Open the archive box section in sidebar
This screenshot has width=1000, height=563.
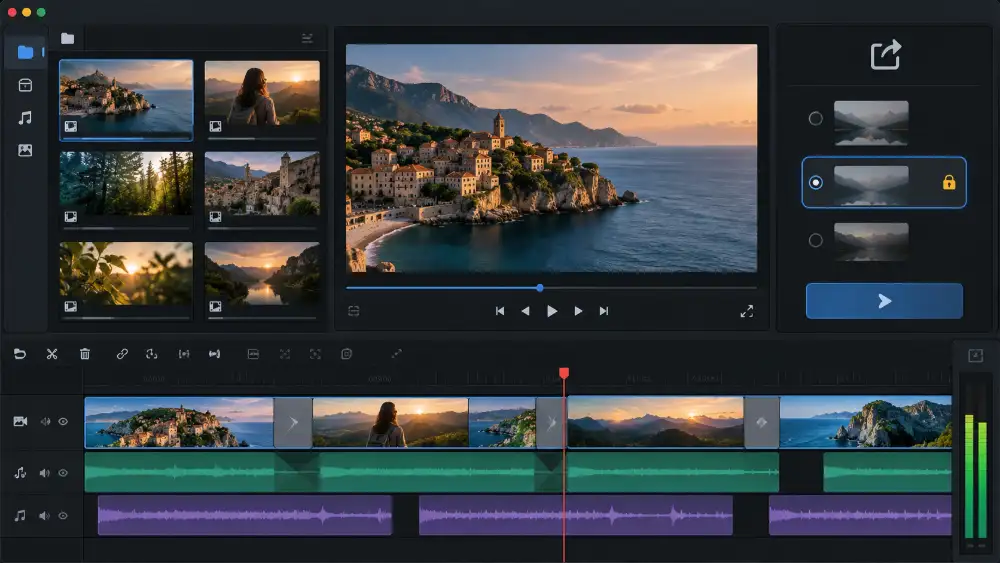click(25, 85)
